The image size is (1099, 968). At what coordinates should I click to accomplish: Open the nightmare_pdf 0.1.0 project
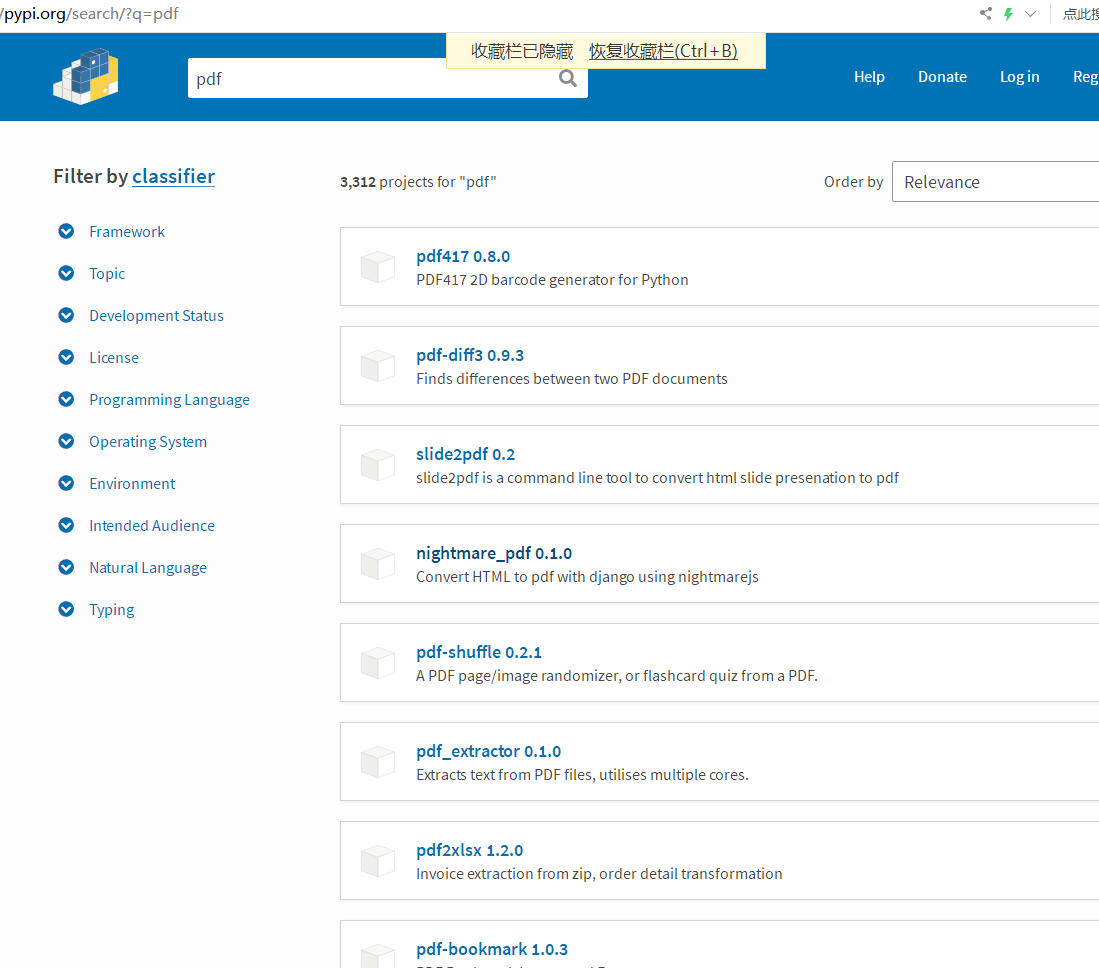point(493,553)
